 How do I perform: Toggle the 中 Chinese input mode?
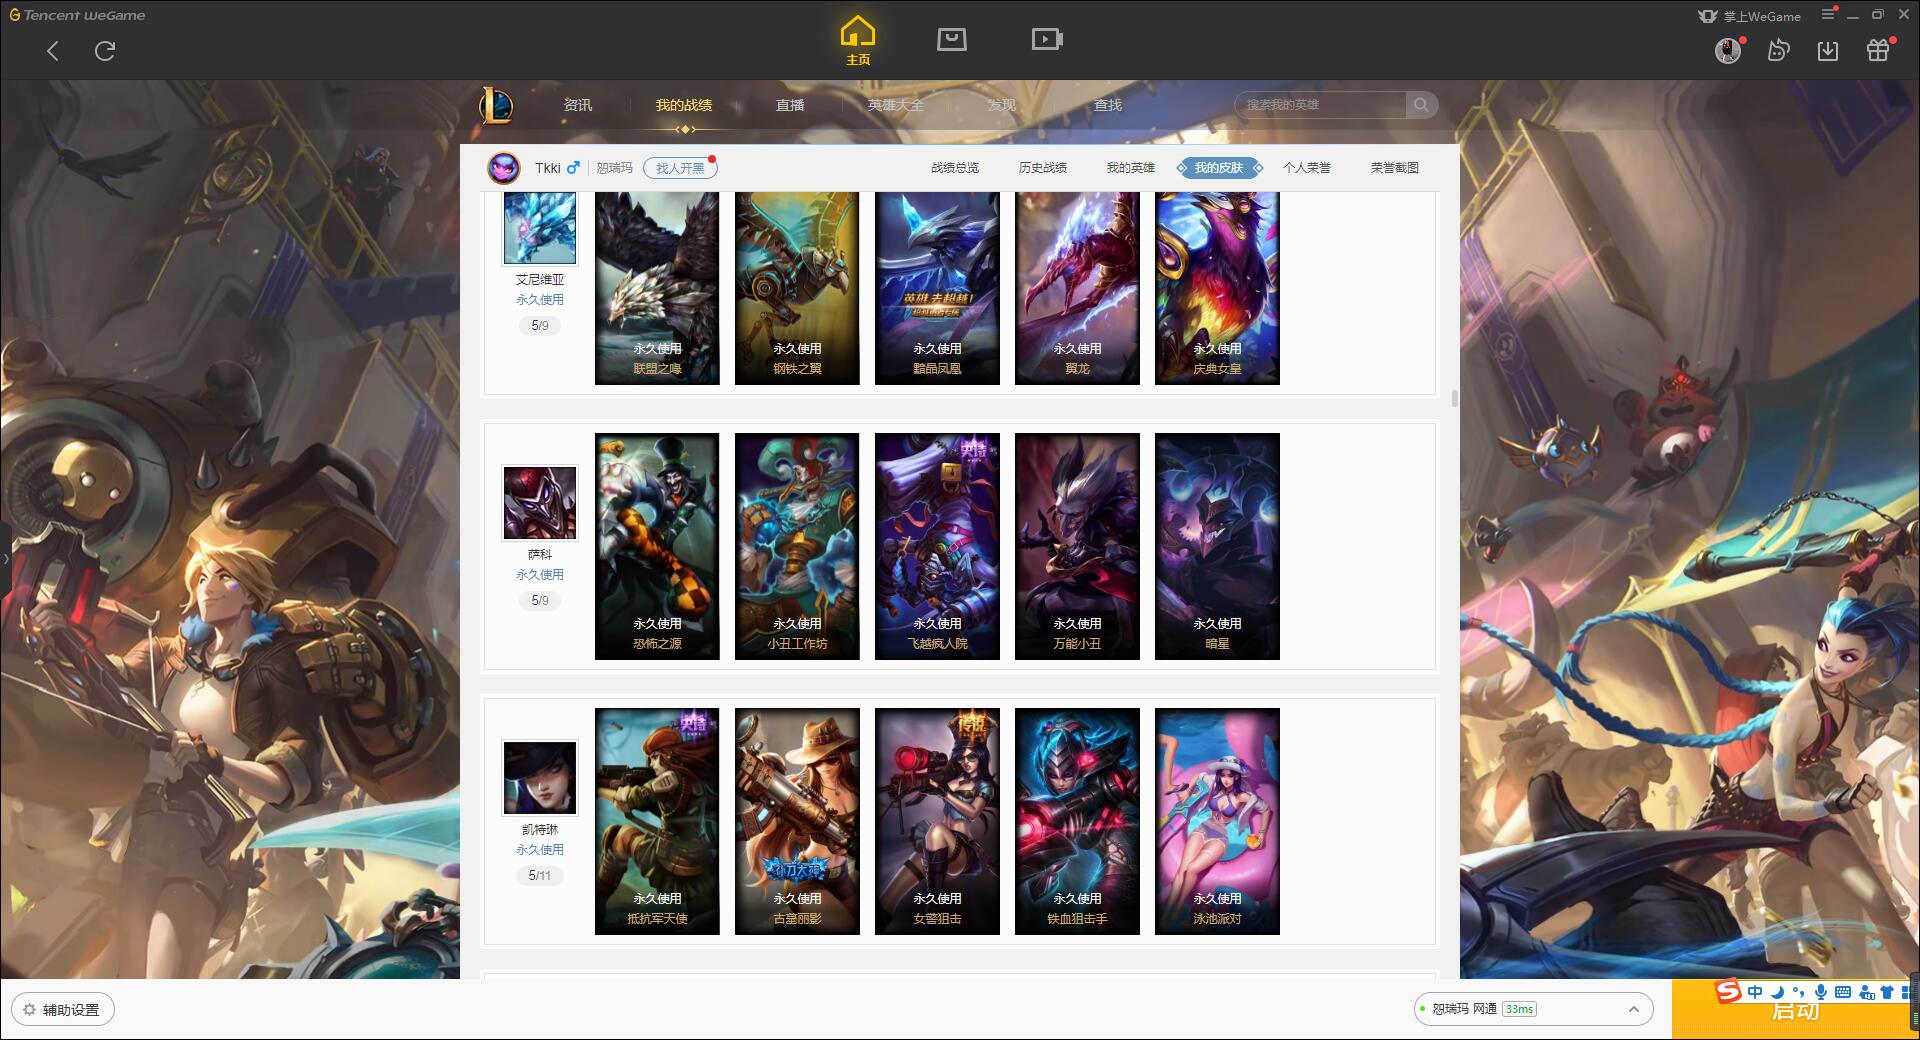1755,992
